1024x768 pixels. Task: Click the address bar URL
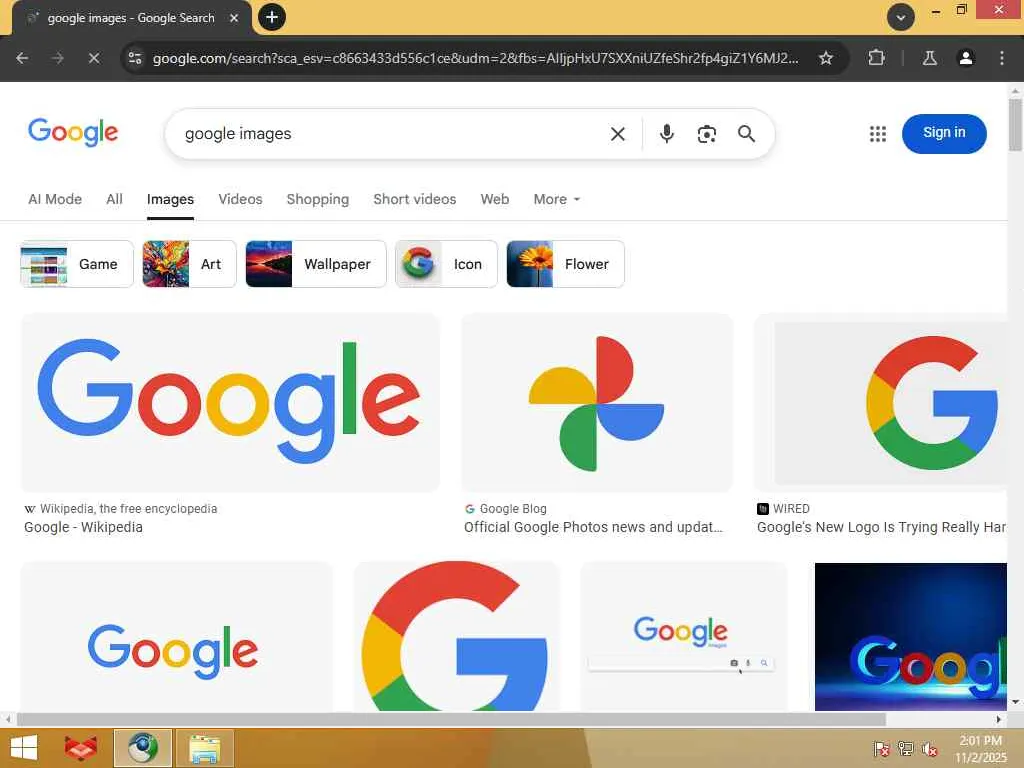click(475, 58)
